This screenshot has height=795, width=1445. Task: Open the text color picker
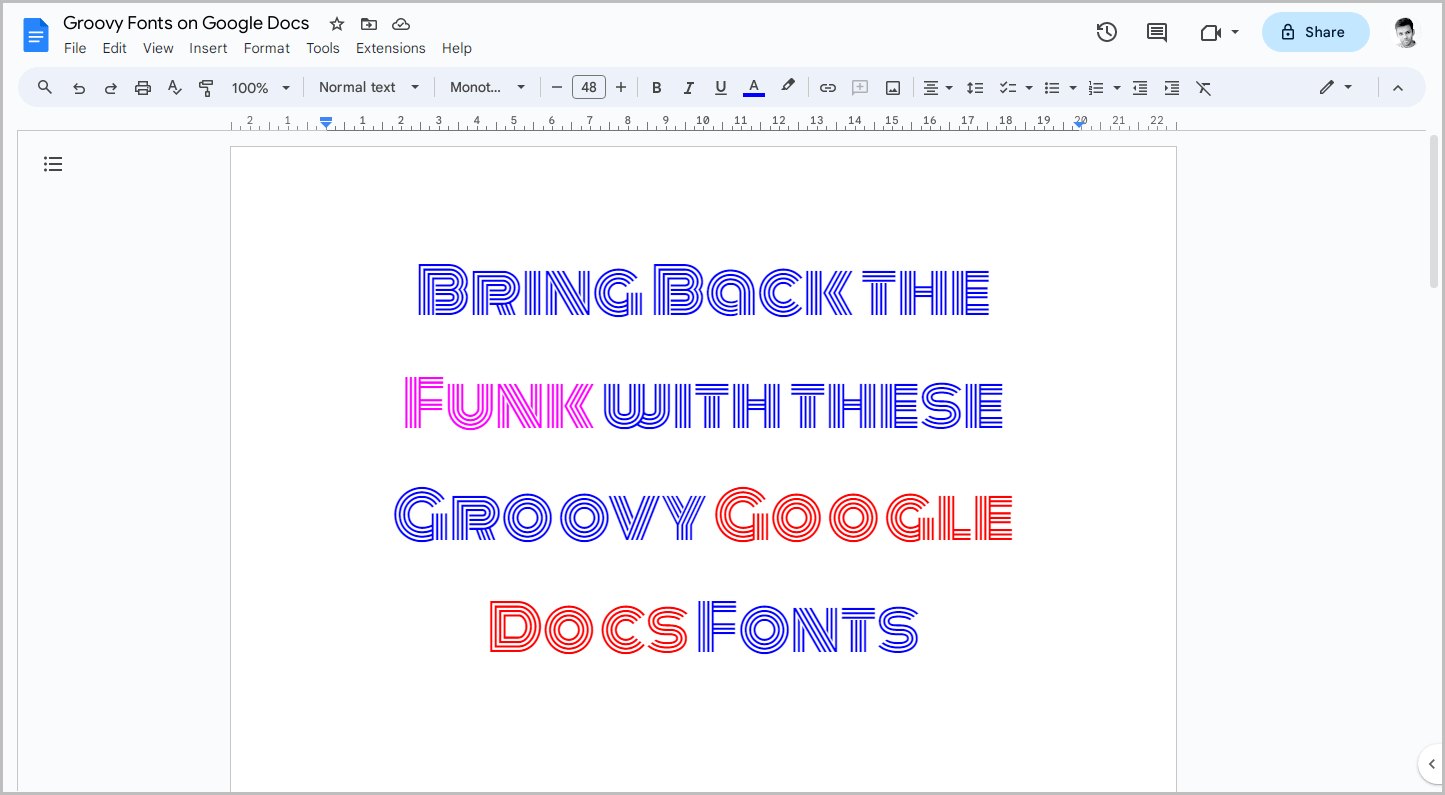coord(753,87)
